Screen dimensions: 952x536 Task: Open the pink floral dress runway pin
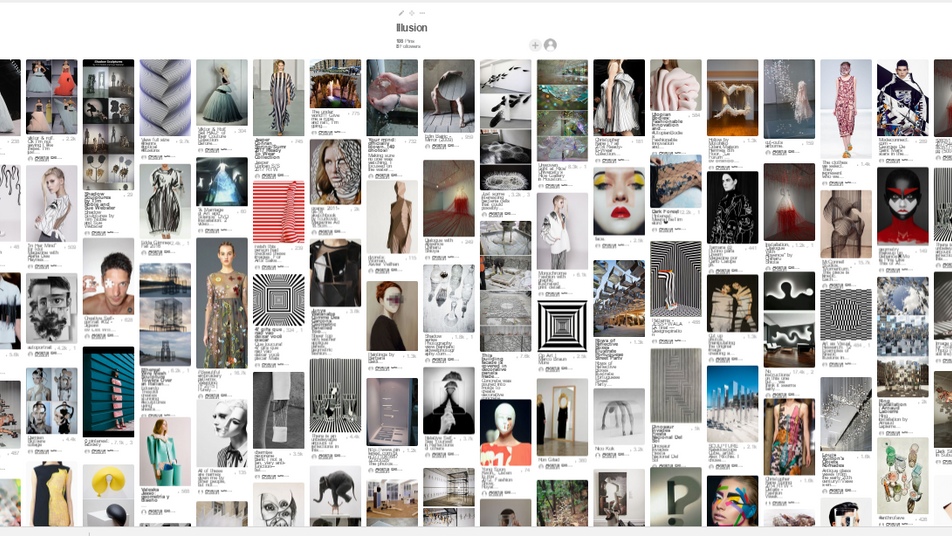pyautogui.click(x=846, y=109)
